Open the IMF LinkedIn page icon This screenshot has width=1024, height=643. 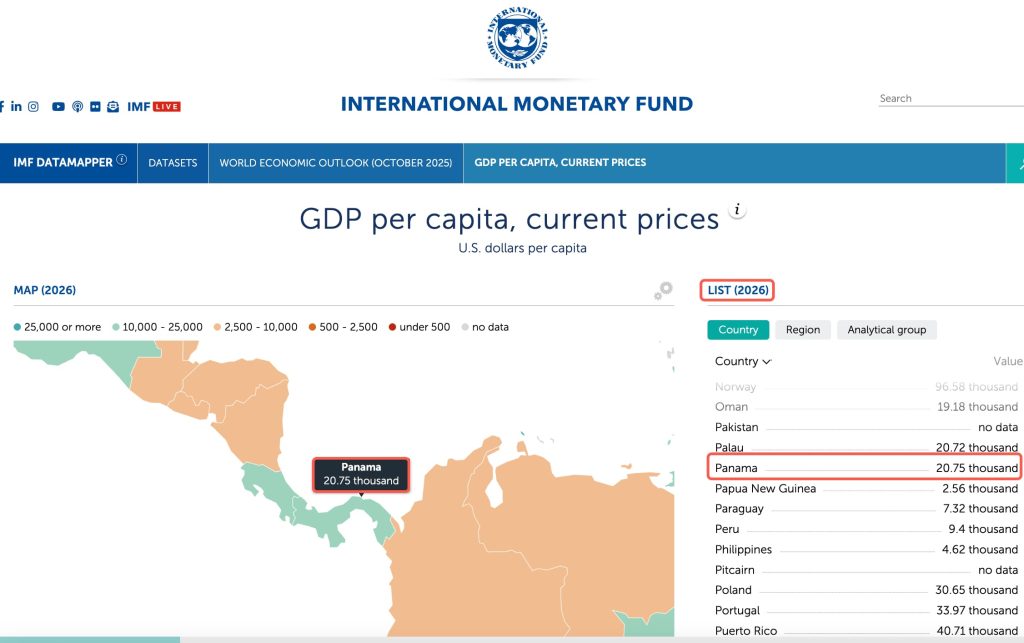pyautogui.click(x=16, y=106)
